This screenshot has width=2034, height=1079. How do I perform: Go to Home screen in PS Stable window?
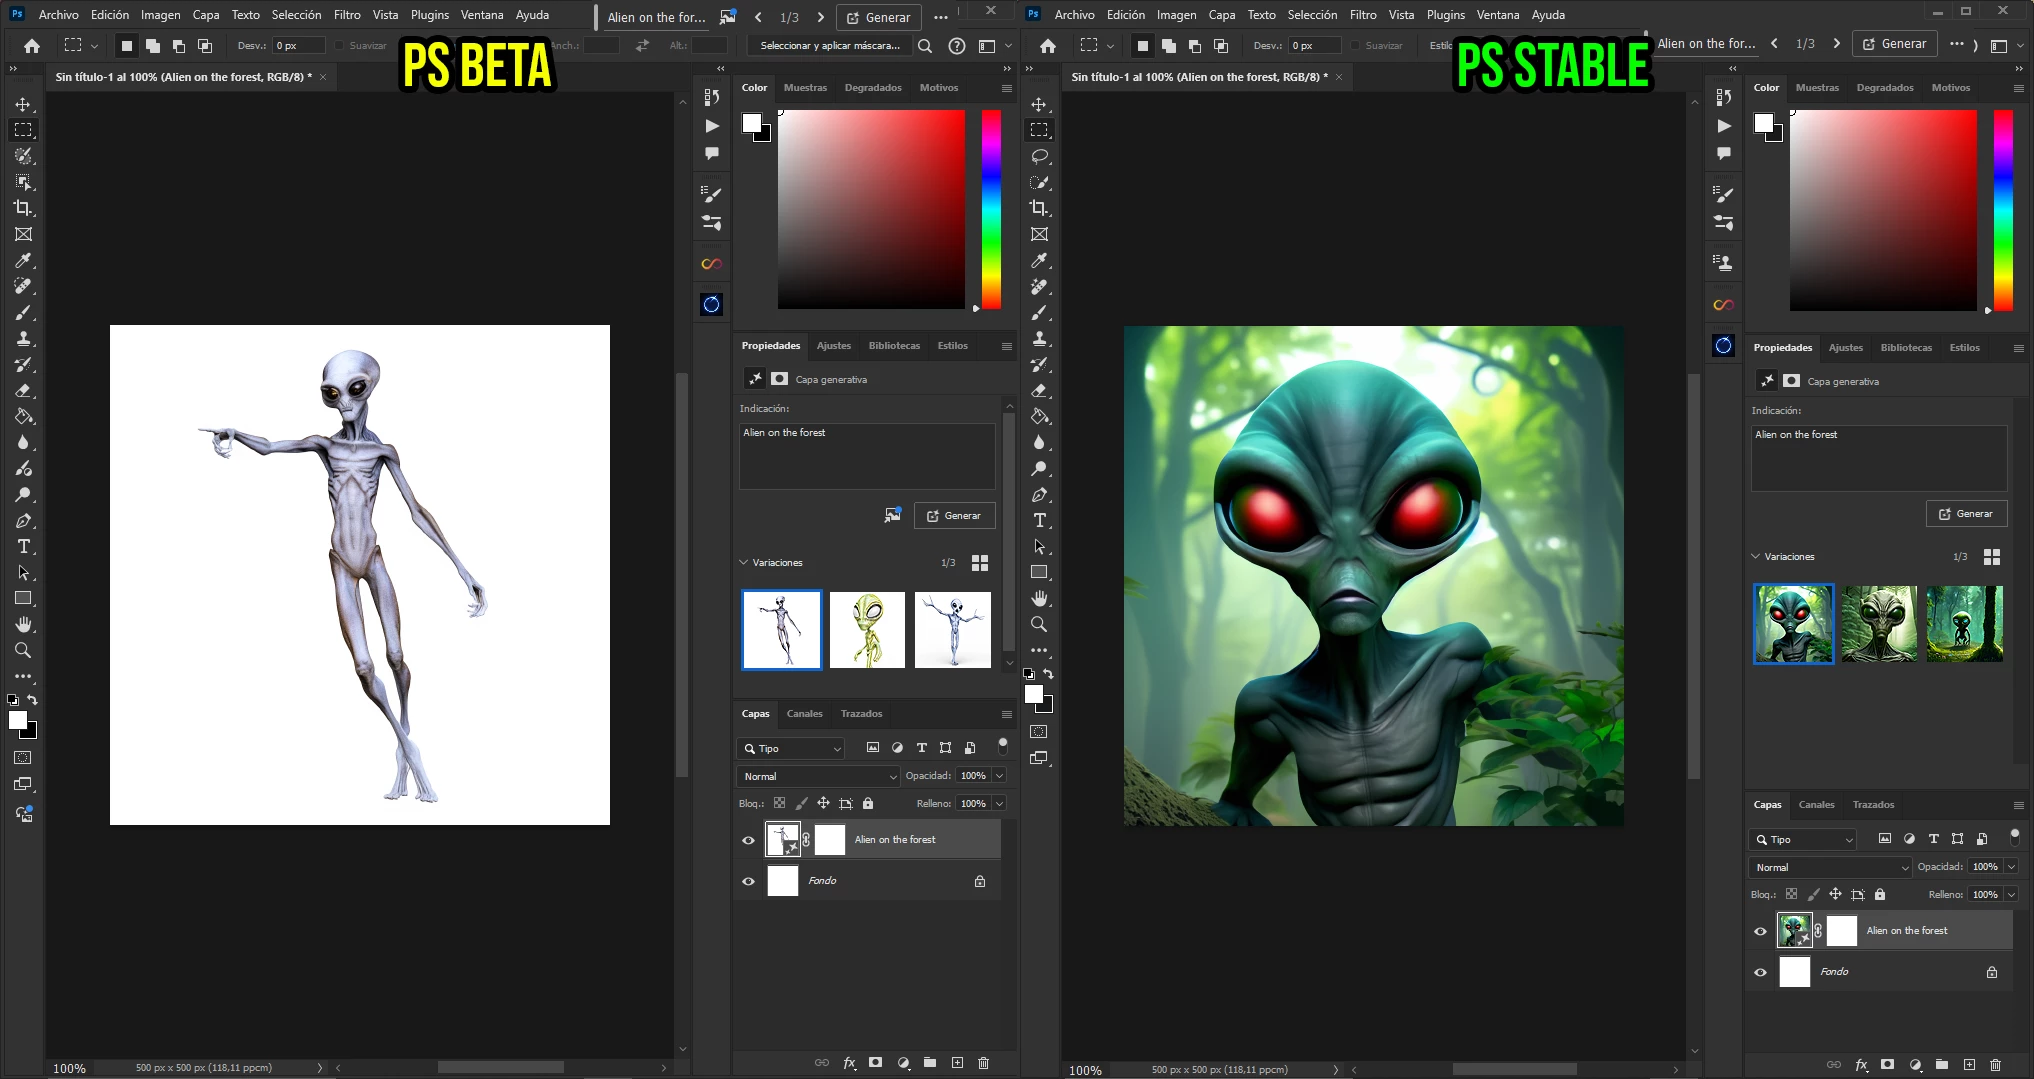pos(1048,46)
